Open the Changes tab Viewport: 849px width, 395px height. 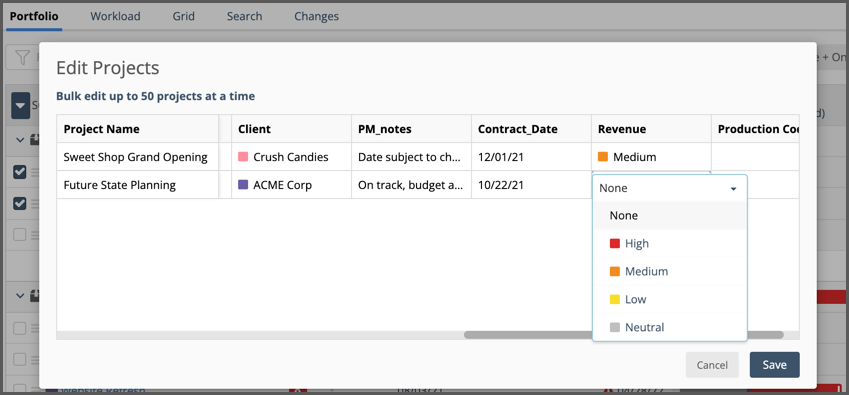click(x=316, y=16)
